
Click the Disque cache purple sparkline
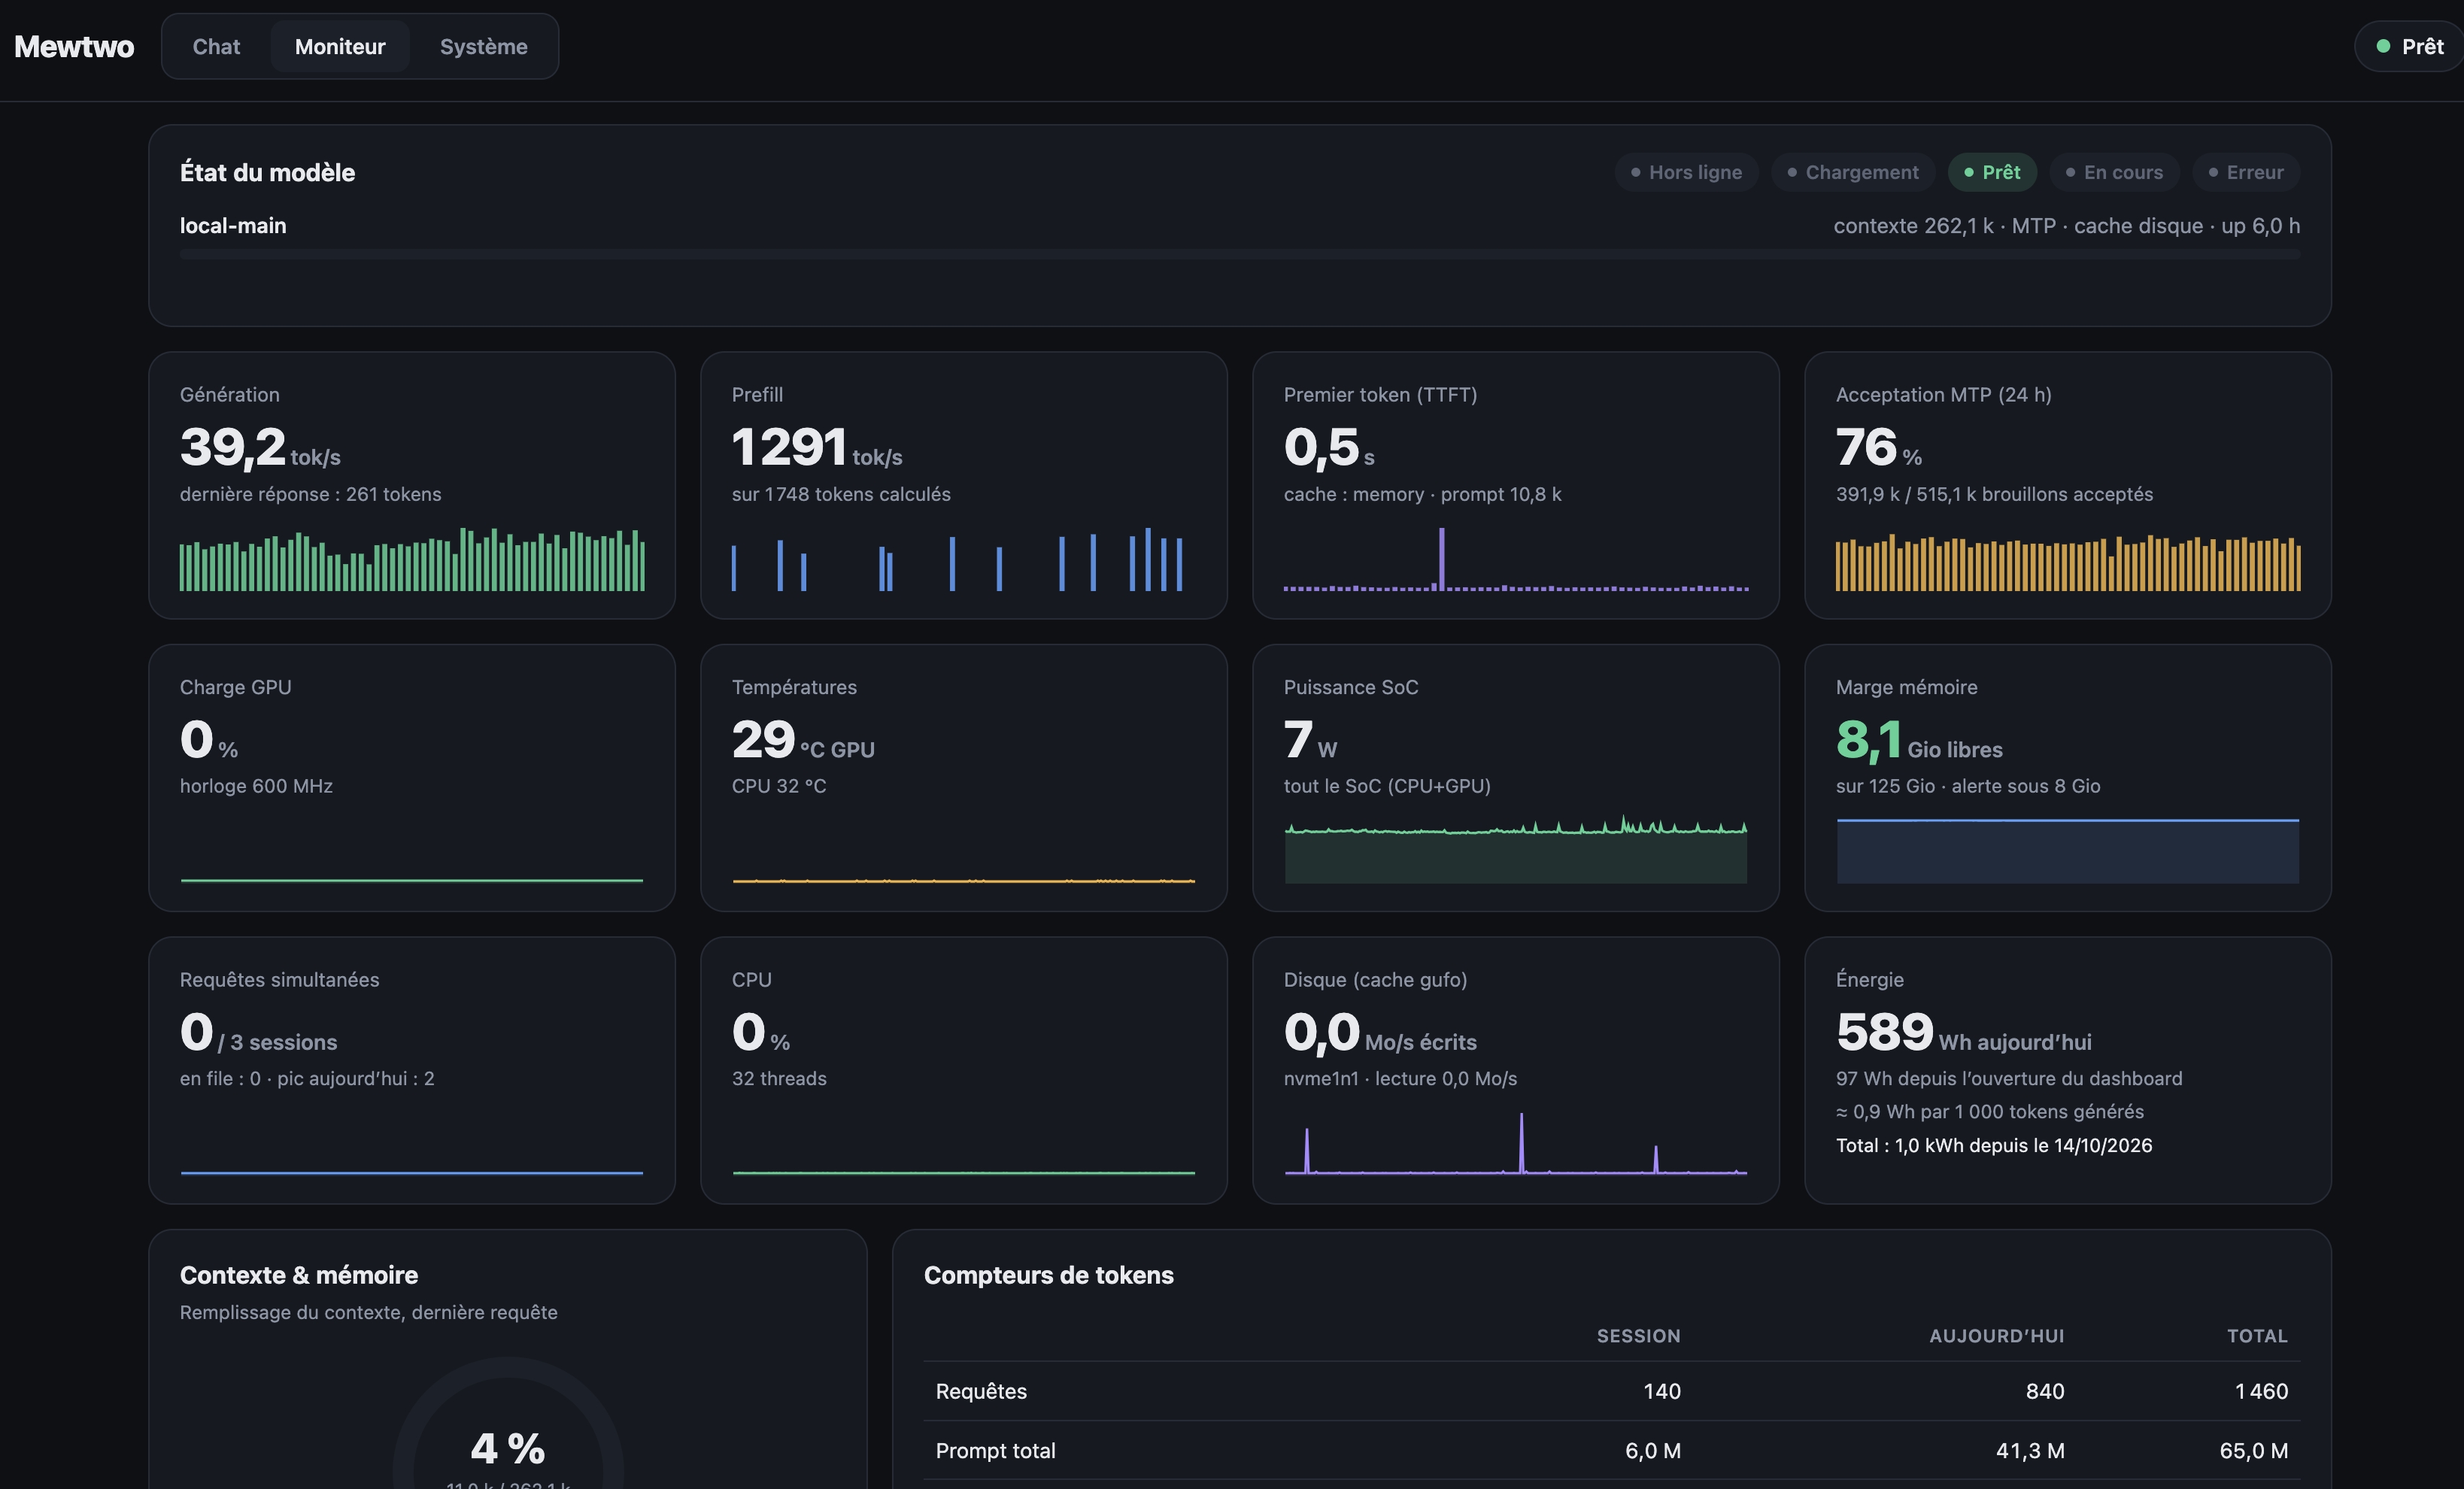(x=1516, y=1143)
